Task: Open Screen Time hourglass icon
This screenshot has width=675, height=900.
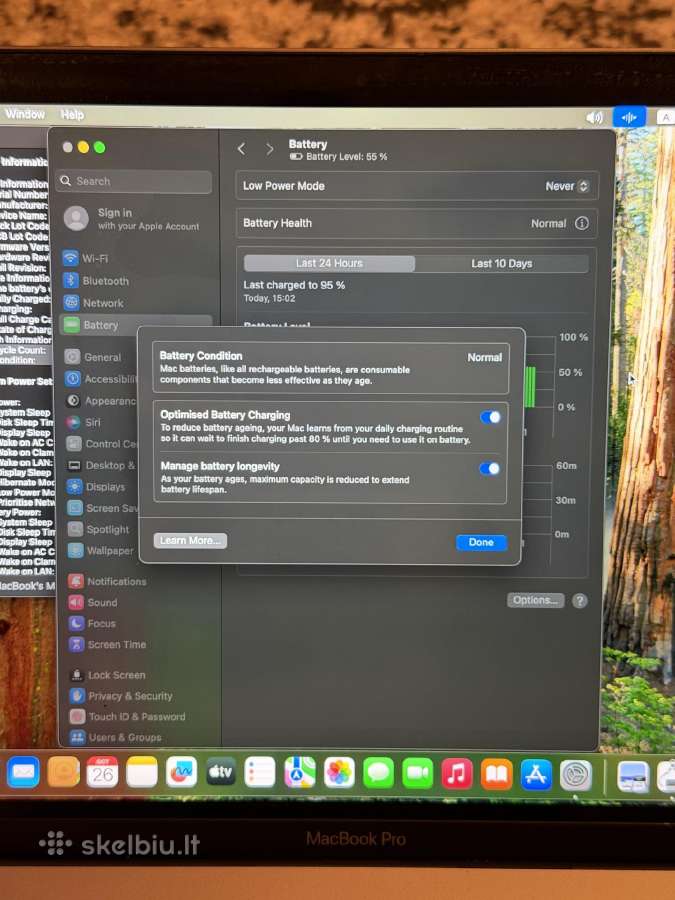Action: click(x=77, y=644)
